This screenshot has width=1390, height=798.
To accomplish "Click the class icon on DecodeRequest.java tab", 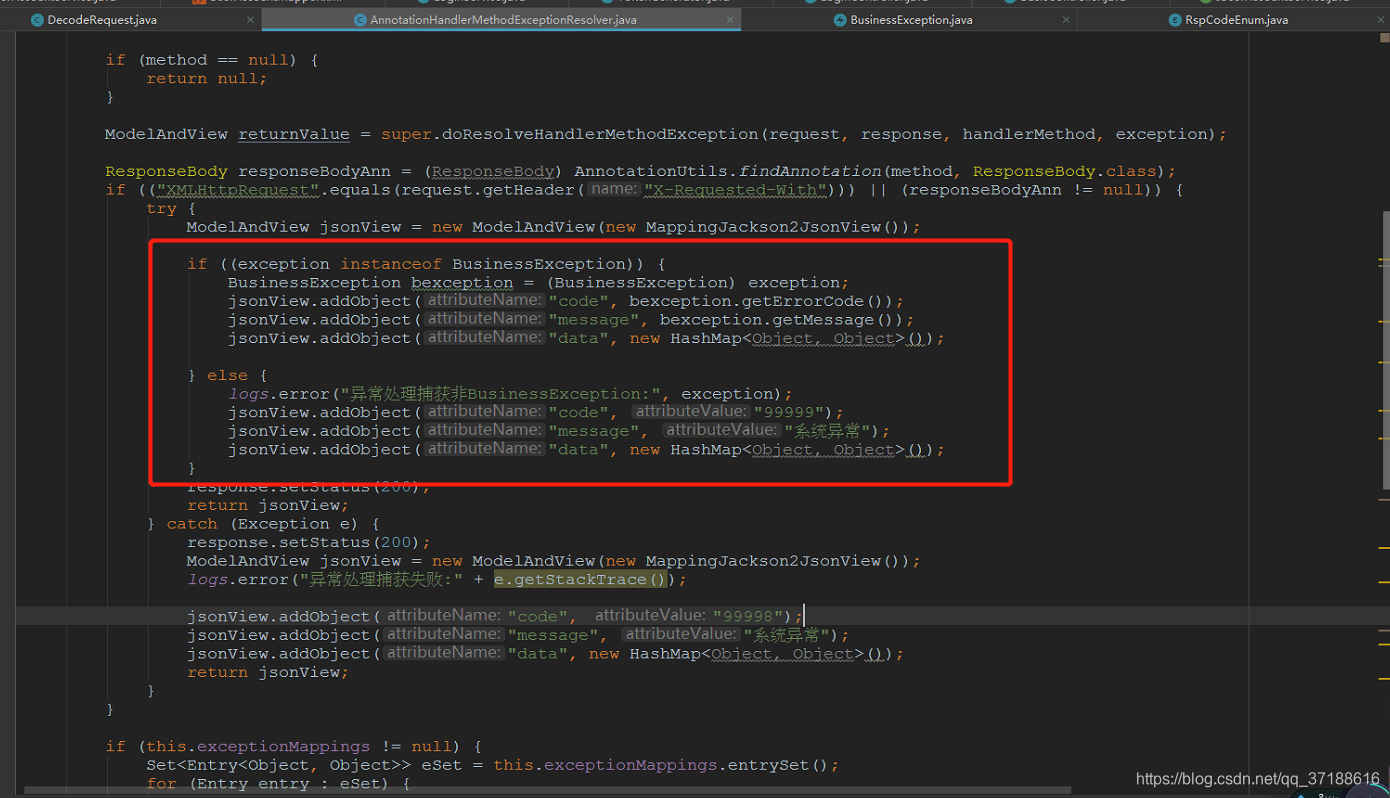I will (37, 19).
